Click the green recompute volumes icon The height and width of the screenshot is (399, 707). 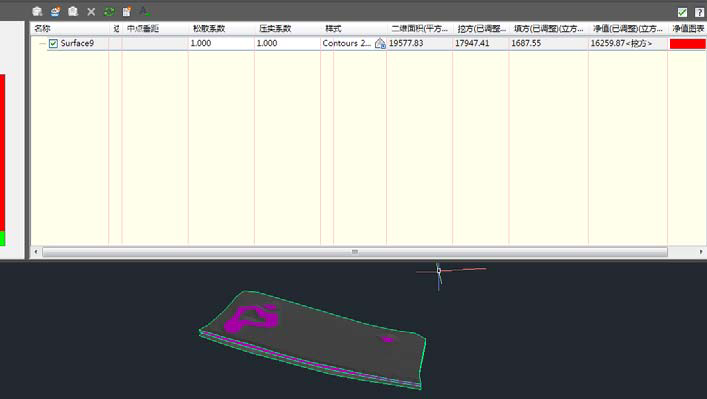pyautogui.click(x=109, y=11)
